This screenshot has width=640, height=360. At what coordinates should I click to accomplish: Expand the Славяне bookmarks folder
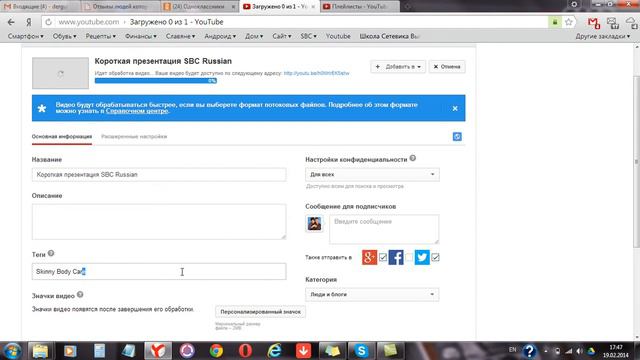point(180,36)
